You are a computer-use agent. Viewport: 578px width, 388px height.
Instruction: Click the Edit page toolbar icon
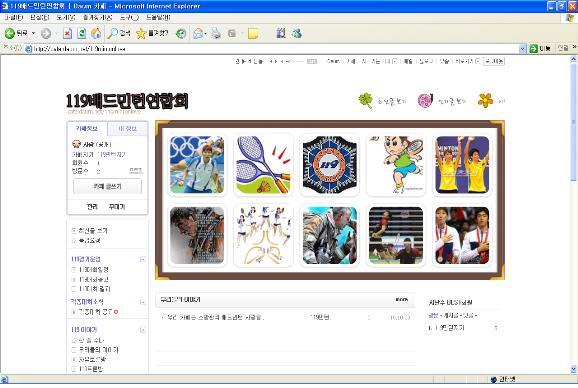pyautogui.click(x=232, y=34)
